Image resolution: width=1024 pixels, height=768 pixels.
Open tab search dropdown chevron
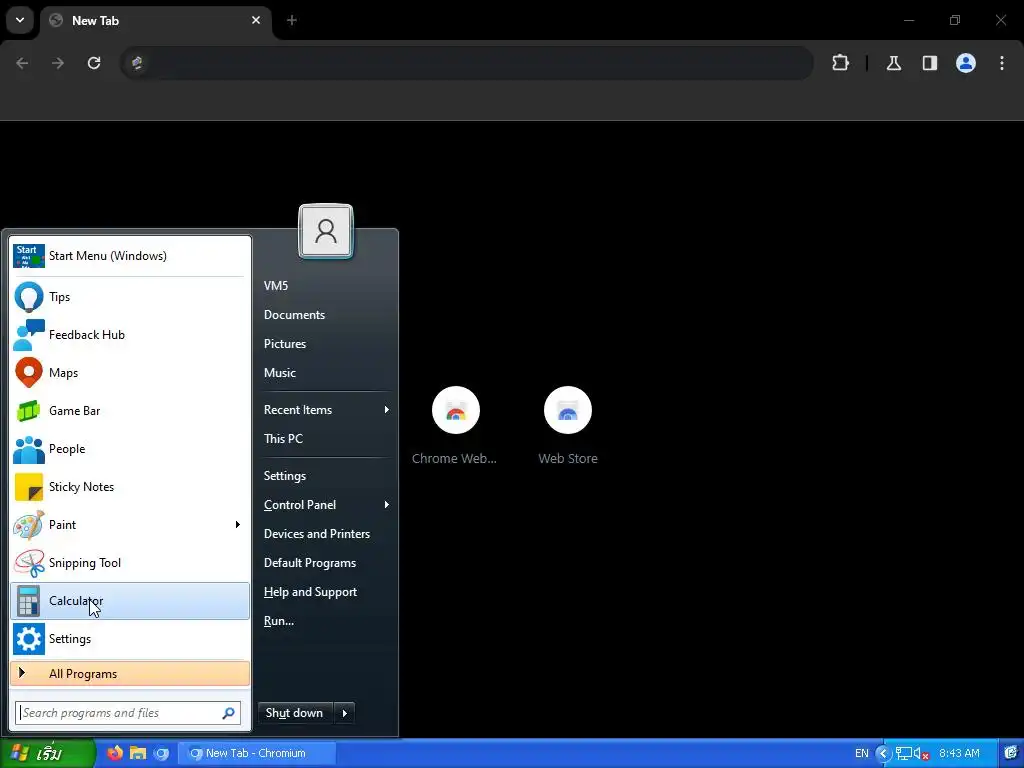[20, 20]
